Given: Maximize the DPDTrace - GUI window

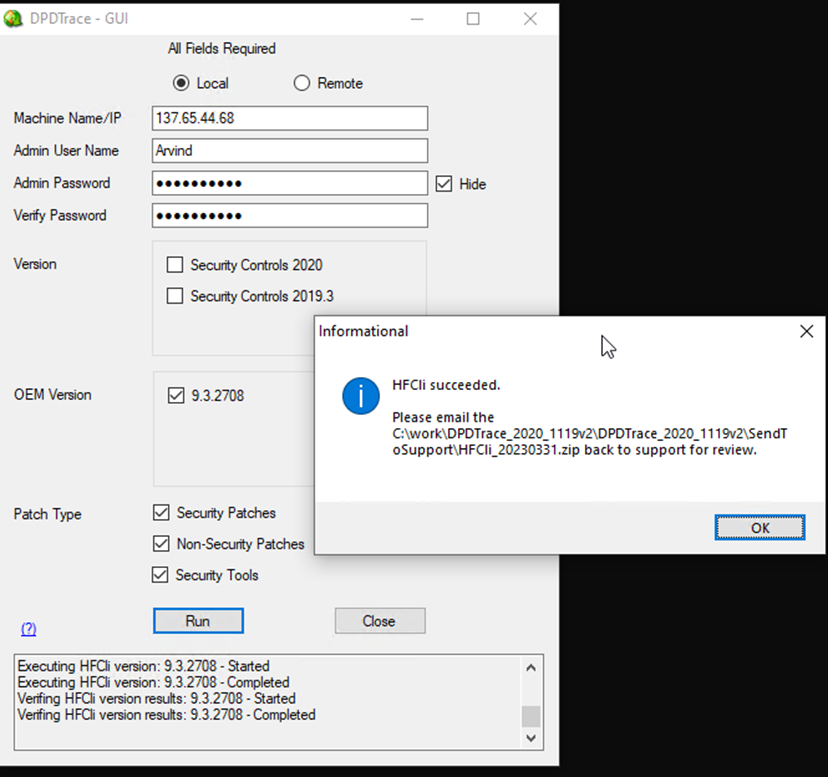Looking at the screenshot, I should click(x=473, y=19).
